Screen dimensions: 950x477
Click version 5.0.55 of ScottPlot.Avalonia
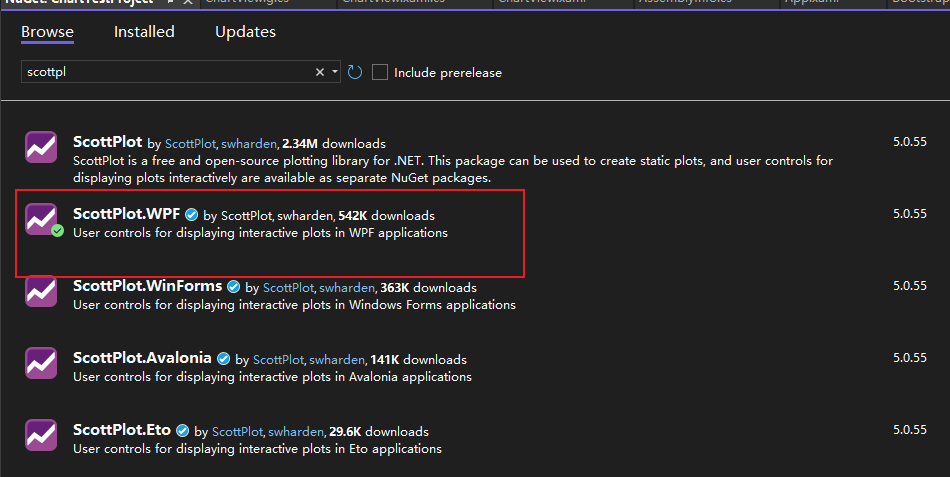point(909,358)
